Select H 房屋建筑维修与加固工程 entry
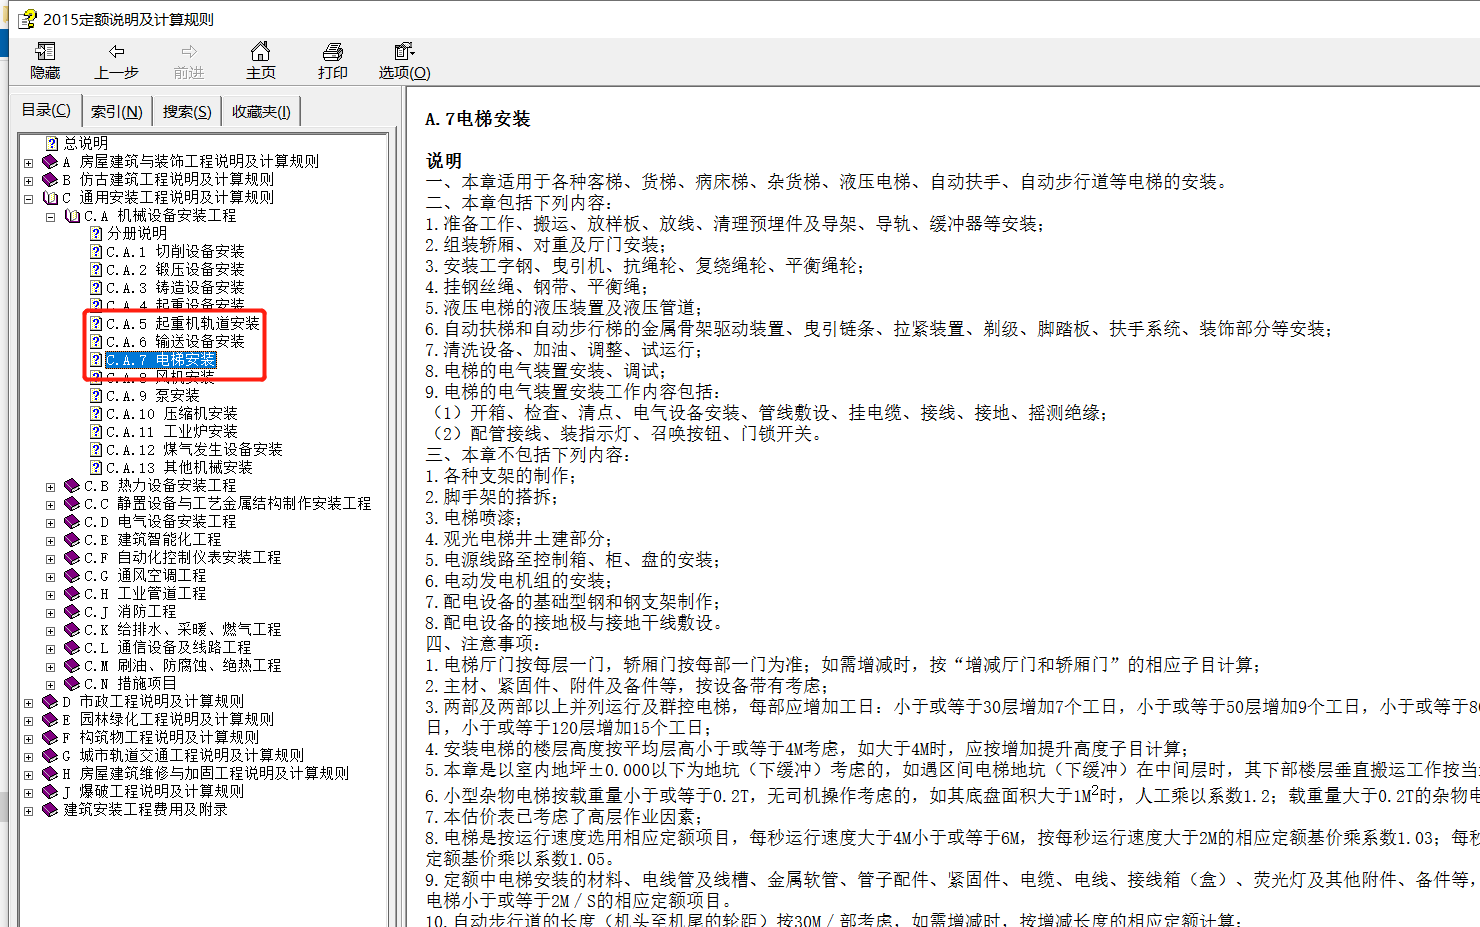Image resolution: width=1480 pixels, height=927 pixels. 205,773
